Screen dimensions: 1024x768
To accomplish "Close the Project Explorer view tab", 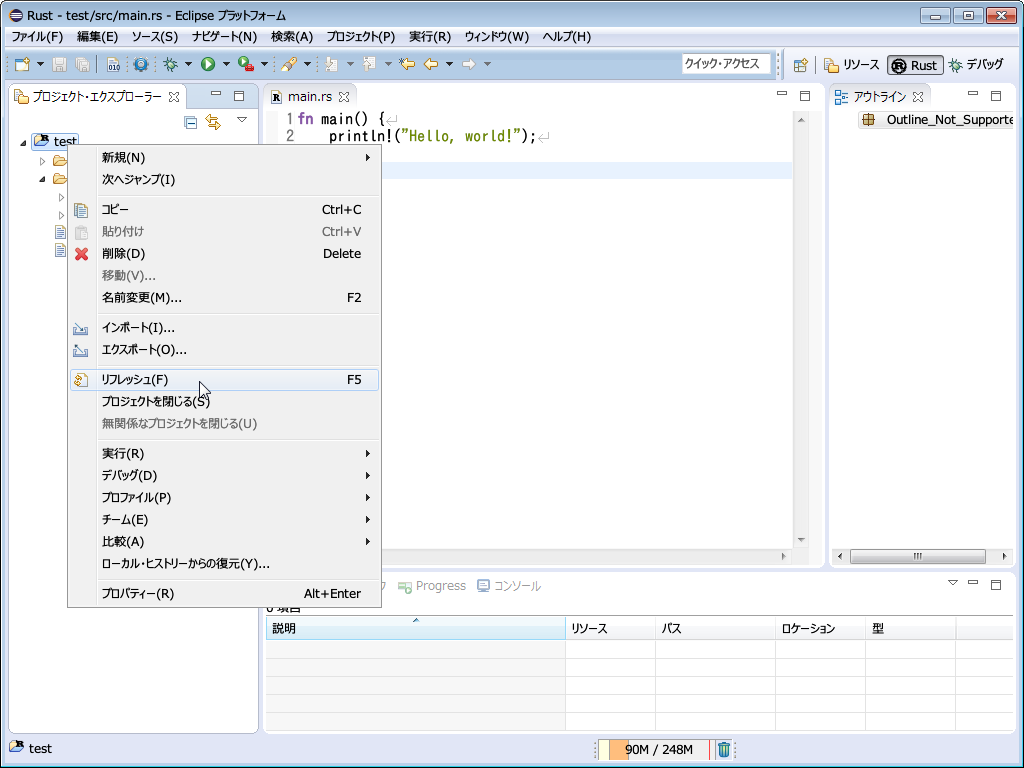I will point(174,97).
